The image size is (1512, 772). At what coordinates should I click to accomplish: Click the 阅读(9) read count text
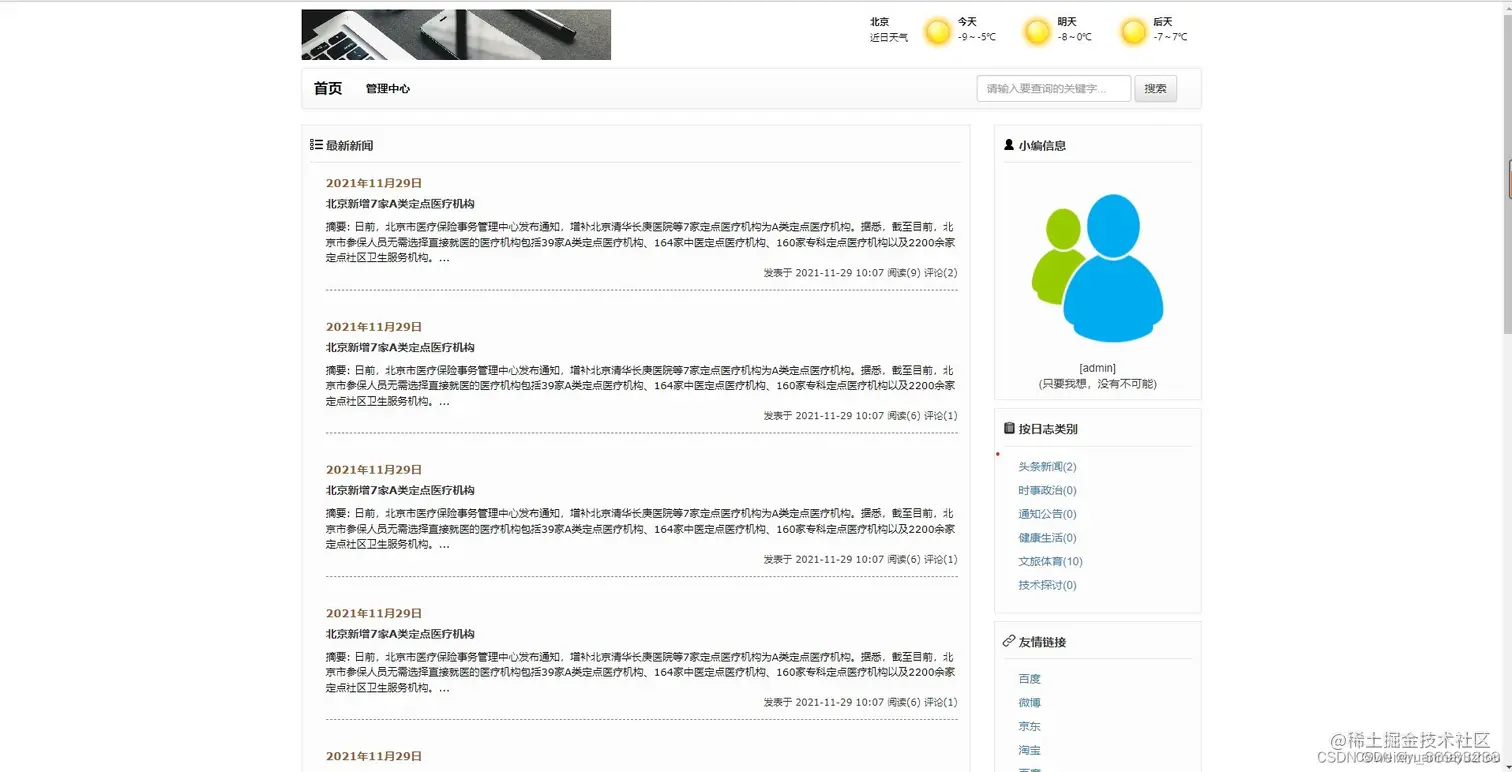(x=904, y=273)
